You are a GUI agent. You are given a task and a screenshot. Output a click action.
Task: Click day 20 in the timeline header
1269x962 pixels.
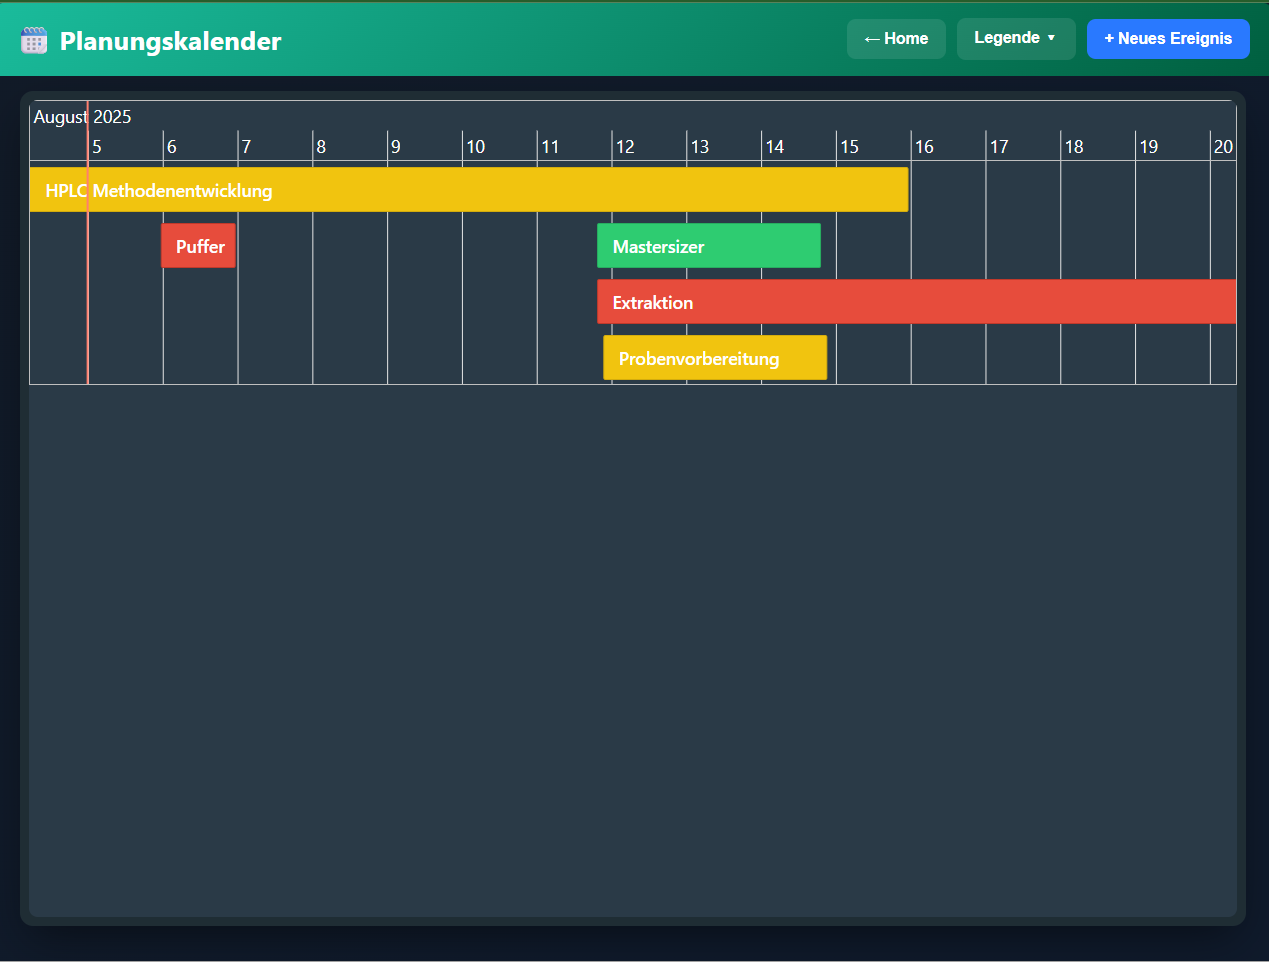point(1223,147)
